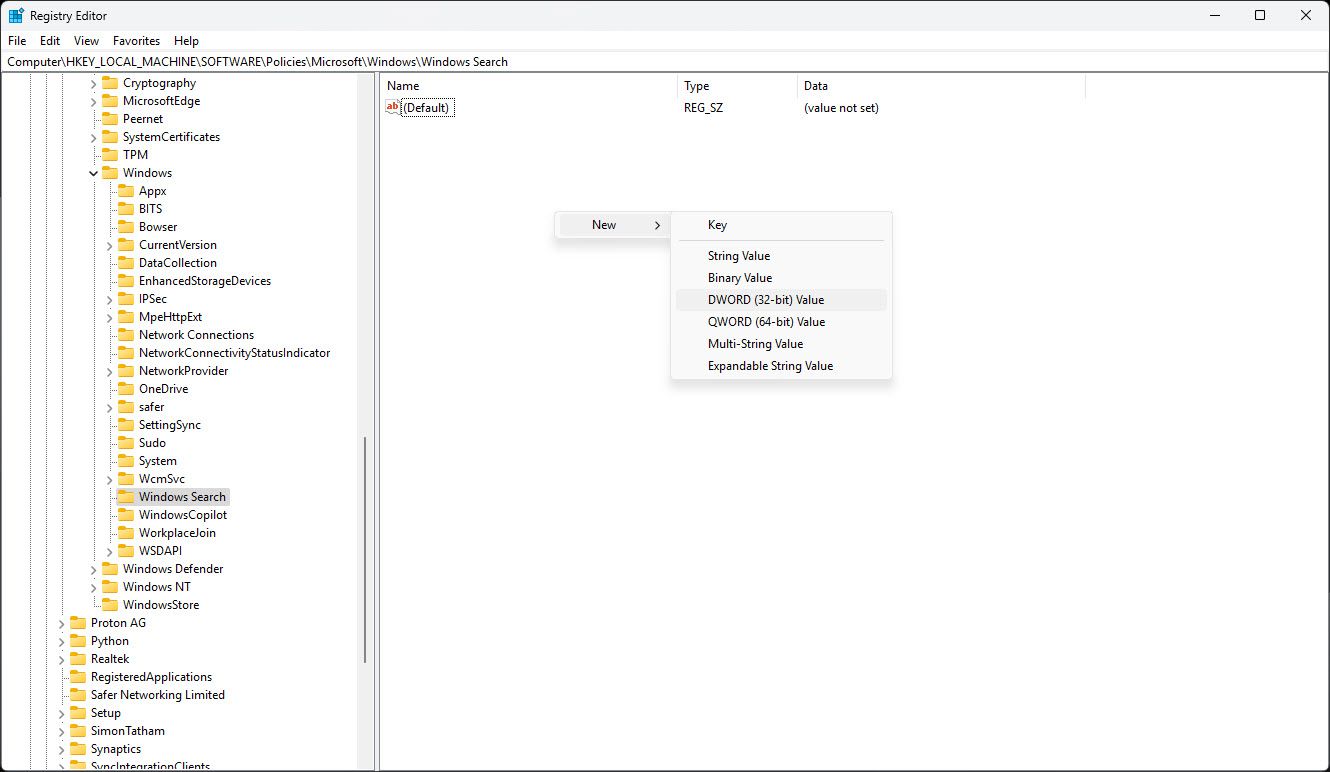The image size is (1330, 772).
Task: Choose Expandable String Value from submenu
Action: pos(781,366)
